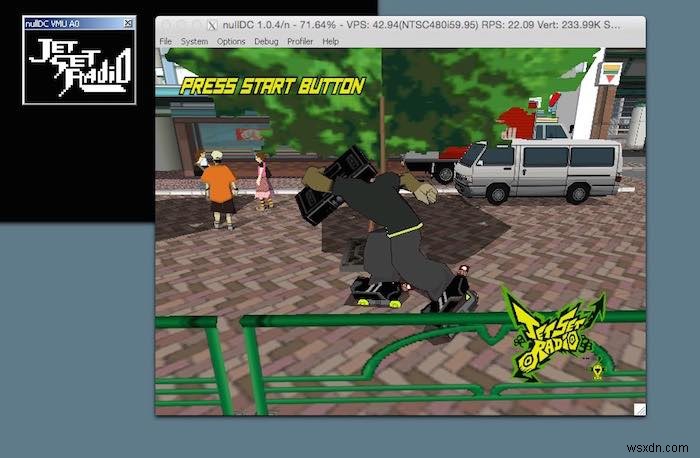Close the nullDC VMU A0 window
700x458 pixels.
click(x=128, y=23)
